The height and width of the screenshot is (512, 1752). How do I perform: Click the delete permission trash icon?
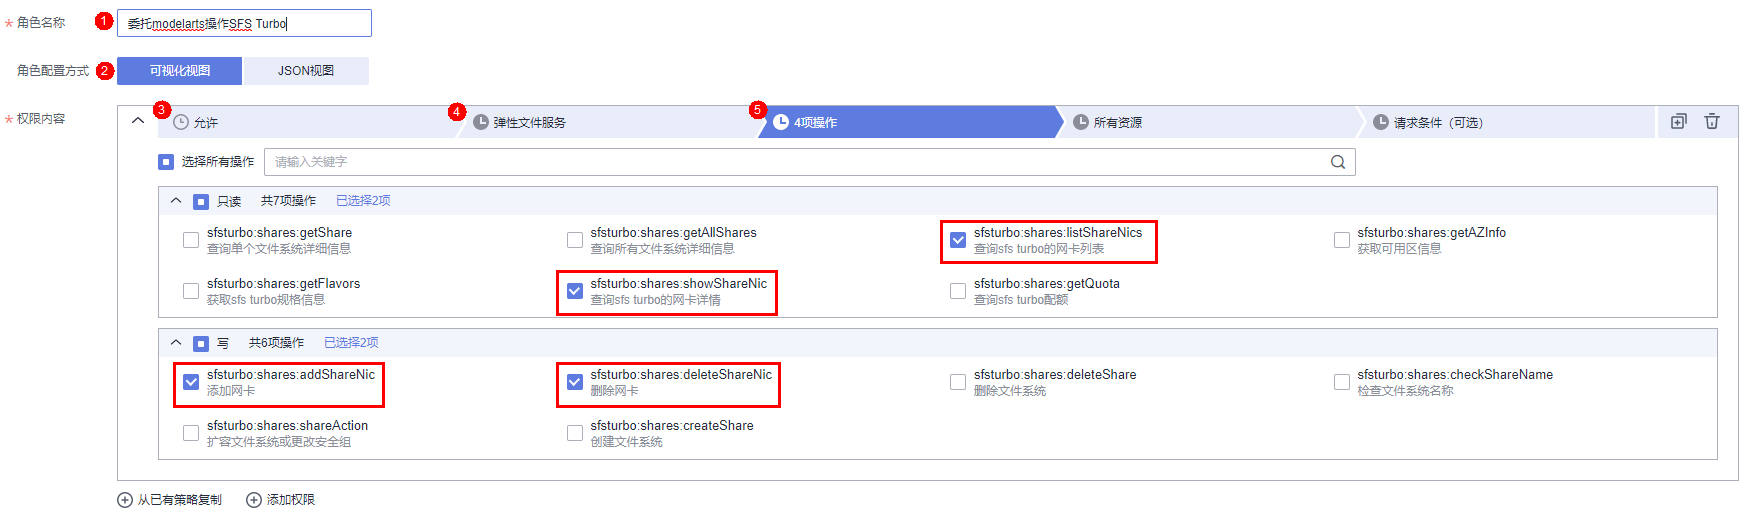click(1712, 121)
